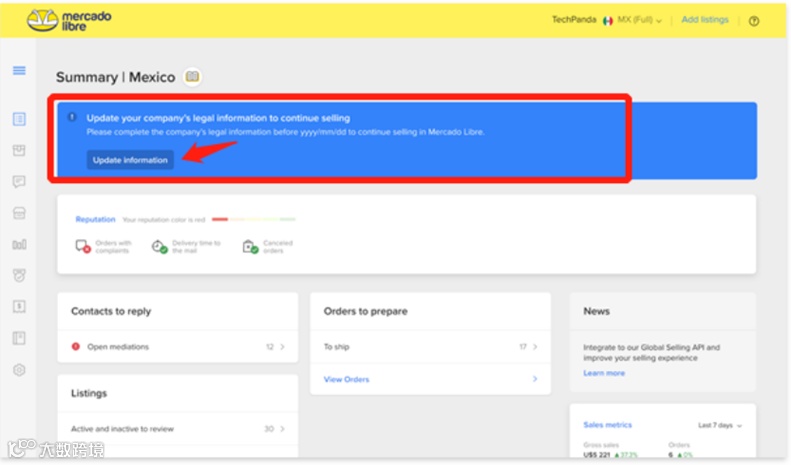Open the MX (Full) country dropdown

coord(639,20)
